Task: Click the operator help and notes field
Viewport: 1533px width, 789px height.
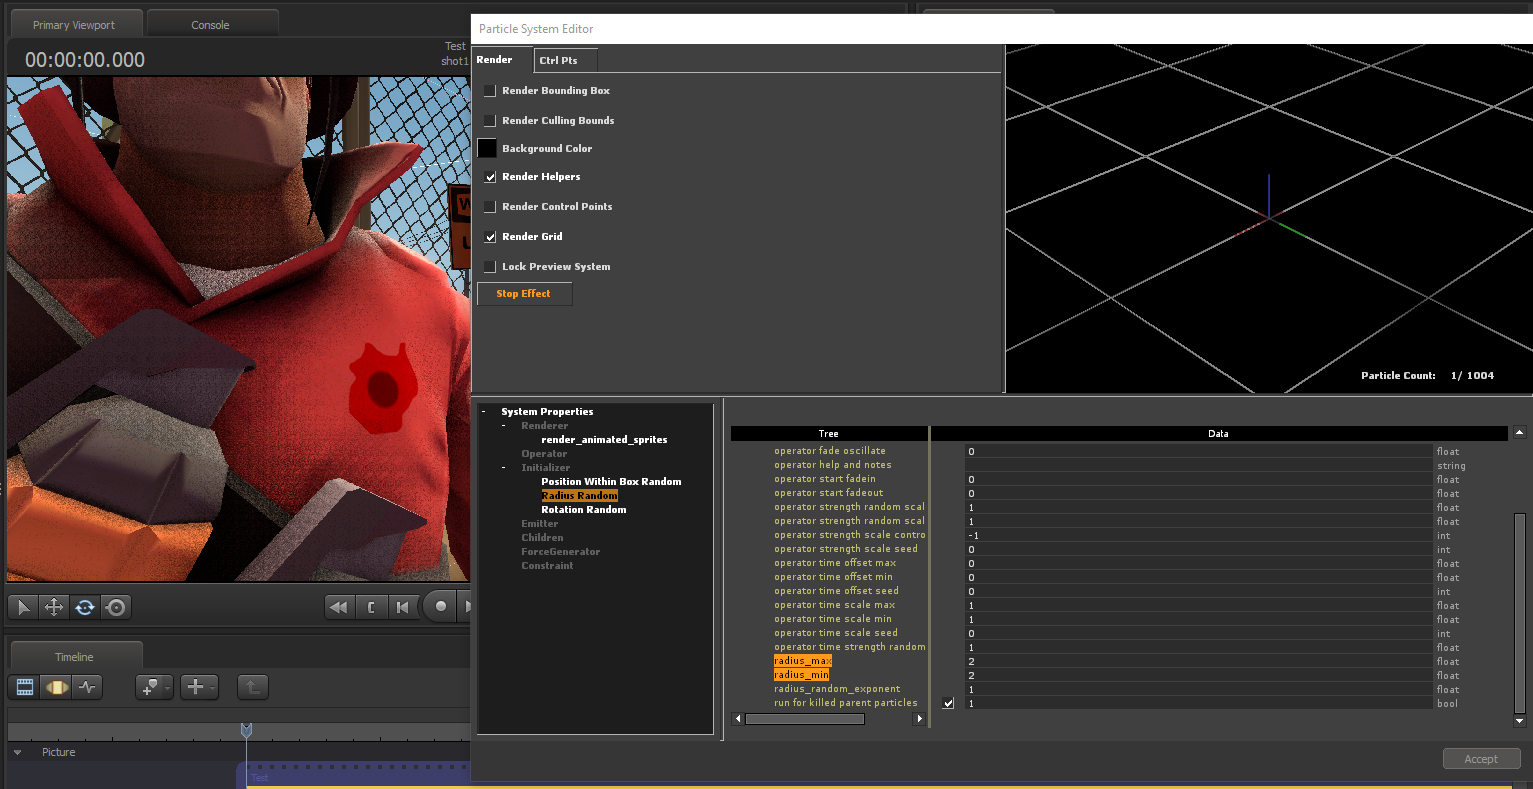Action: 1199,465
